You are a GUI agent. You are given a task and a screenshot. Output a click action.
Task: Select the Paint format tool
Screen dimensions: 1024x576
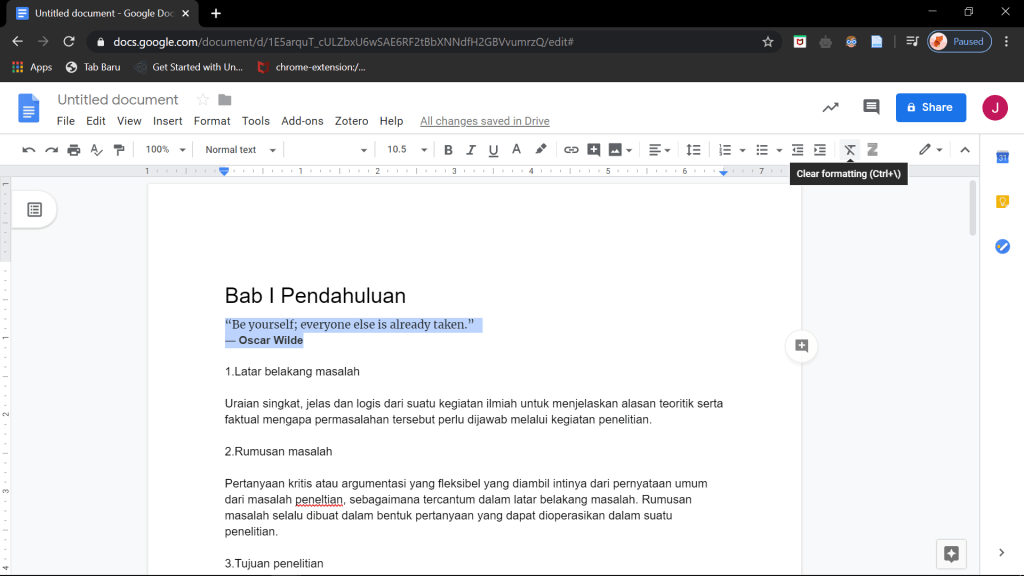pyautogui.click(x=120, y=150)
